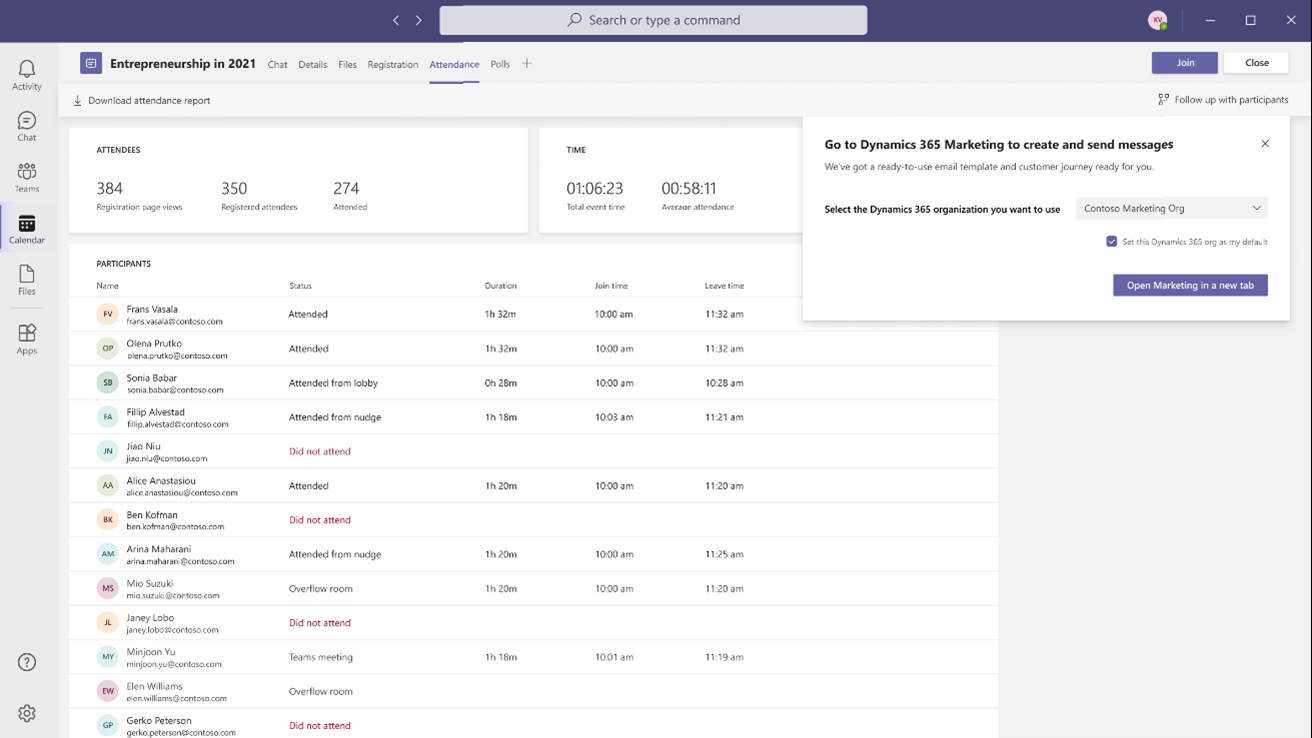Open the Polls tab
This screenshot has height=738, width=1312.
(500, 64)
